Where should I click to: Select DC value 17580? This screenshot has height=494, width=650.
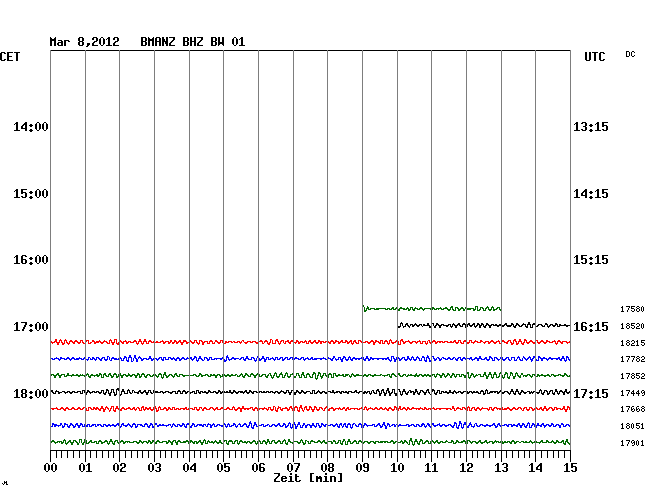633,309
